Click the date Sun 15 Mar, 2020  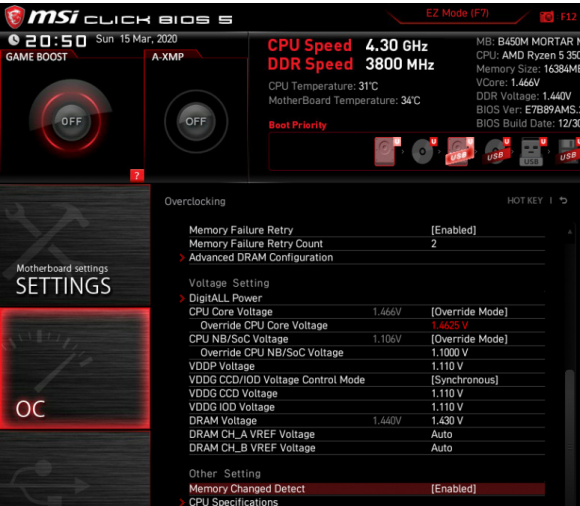(x=136, y=39)
